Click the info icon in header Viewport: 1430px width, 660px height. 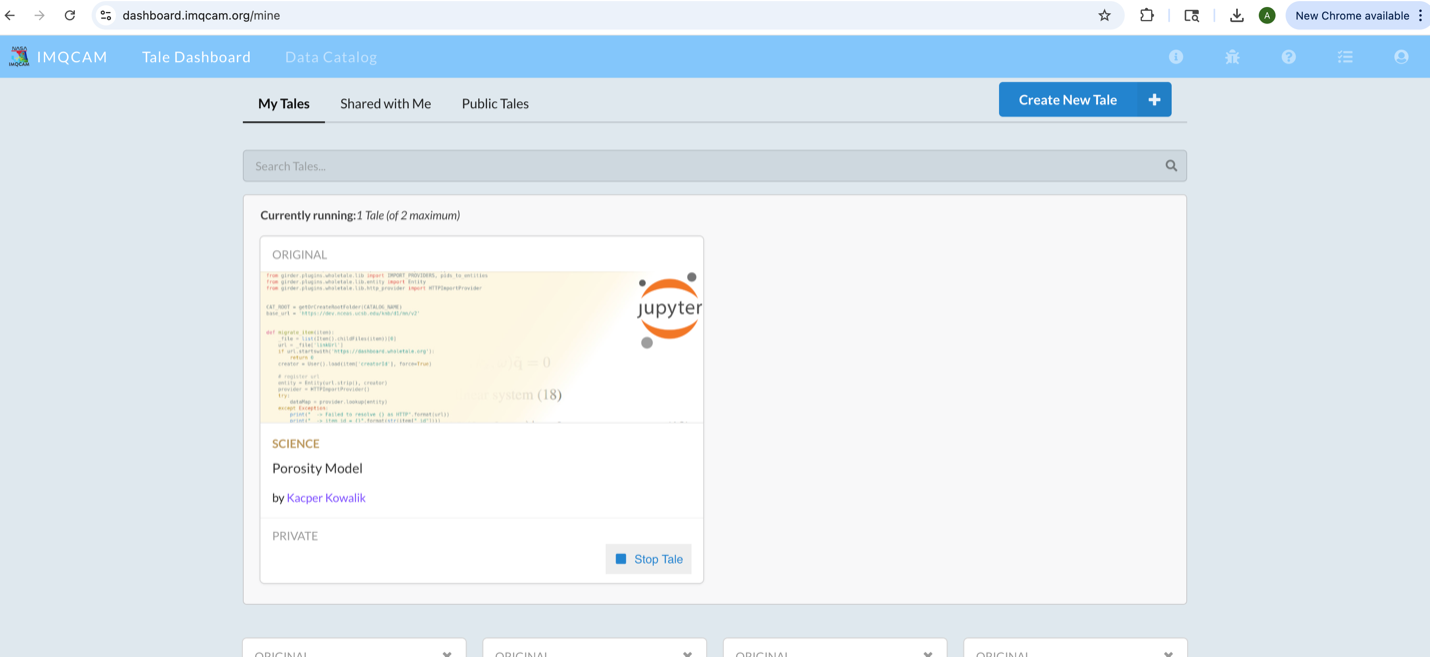pos(1176,57)
